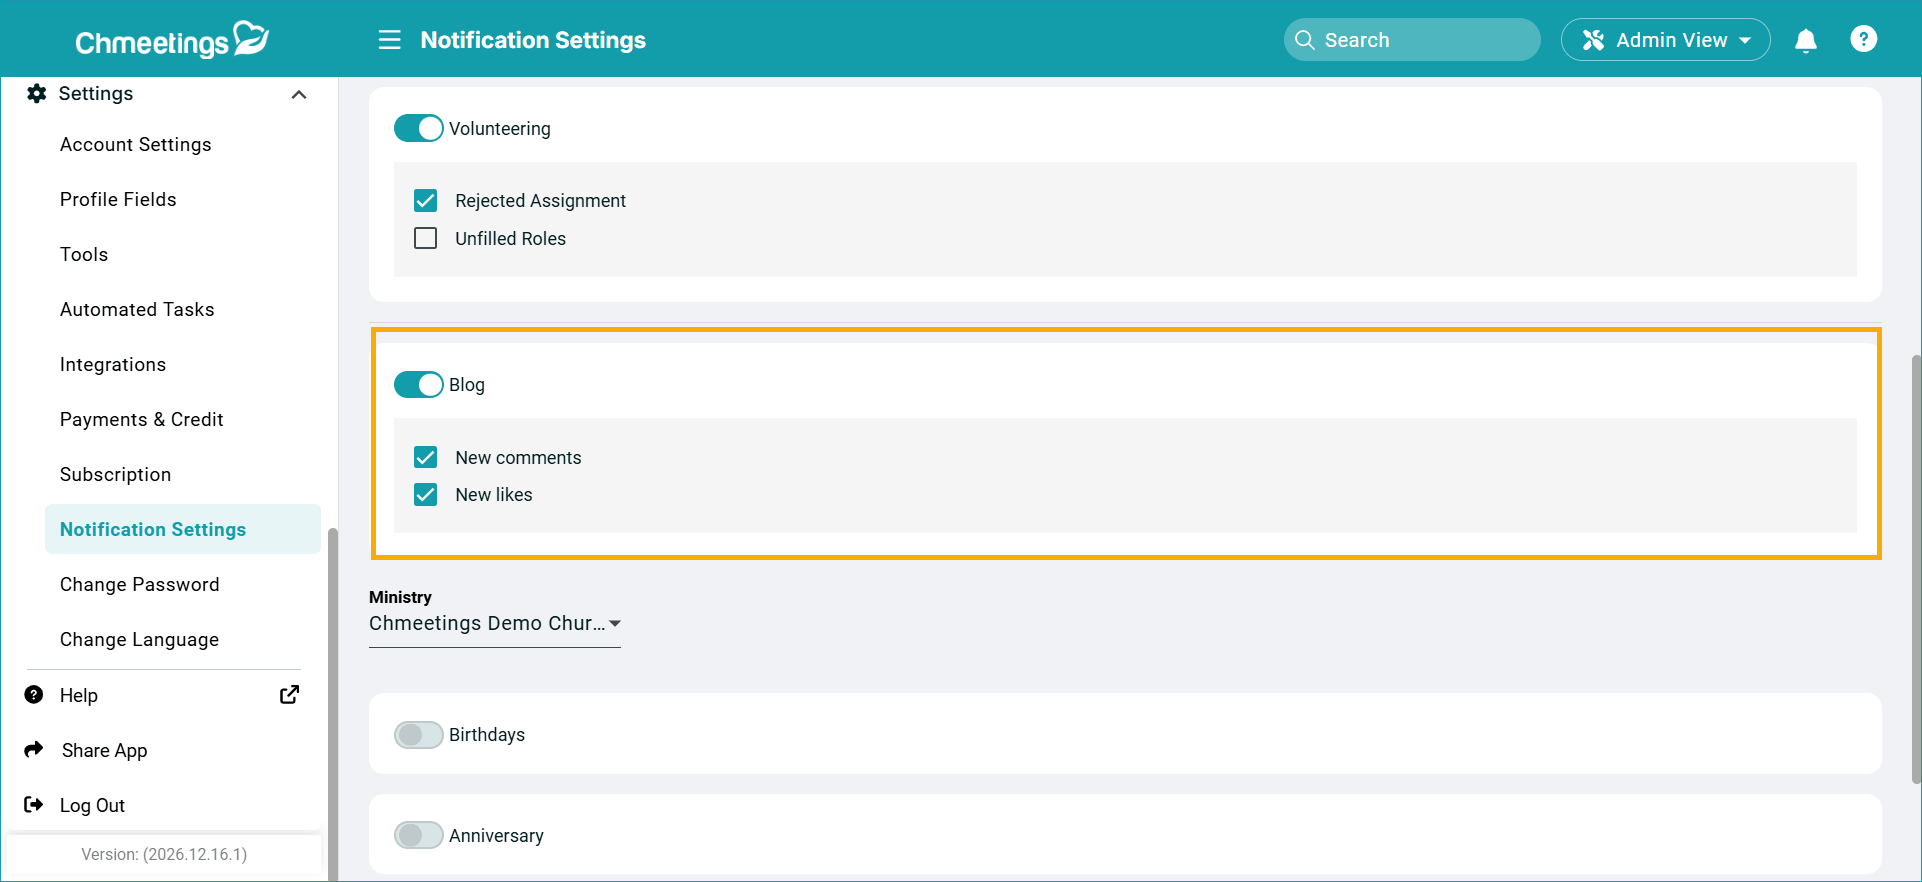Uncheck New comments checkbox
This screenshot has height=882, width=1922.
(x=425, y=457)
